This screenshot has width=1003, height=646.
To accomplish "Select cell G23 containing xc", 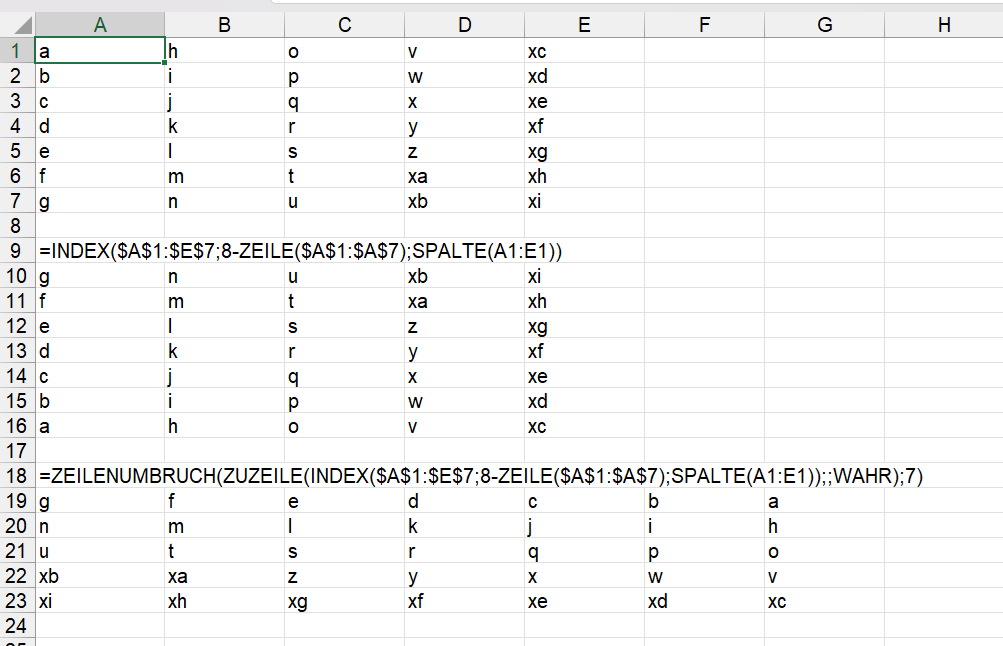I will click(x=825, y=601).
